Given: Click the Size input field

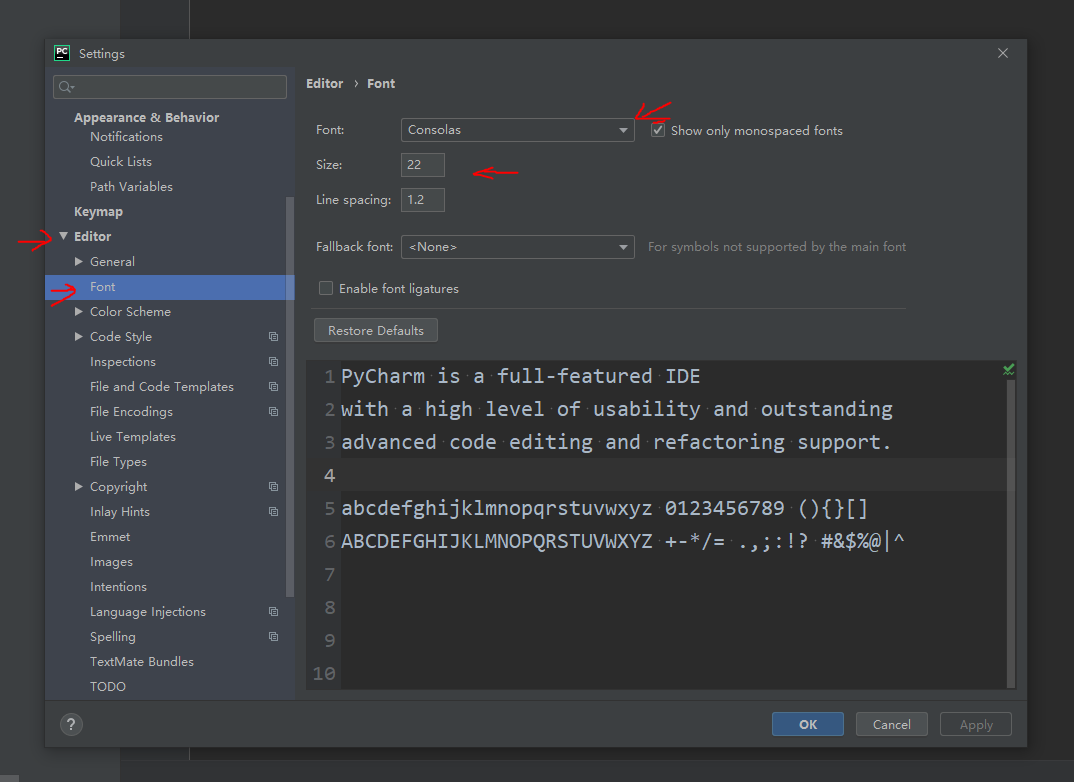Looking at the screenshot, I should 423,165.
